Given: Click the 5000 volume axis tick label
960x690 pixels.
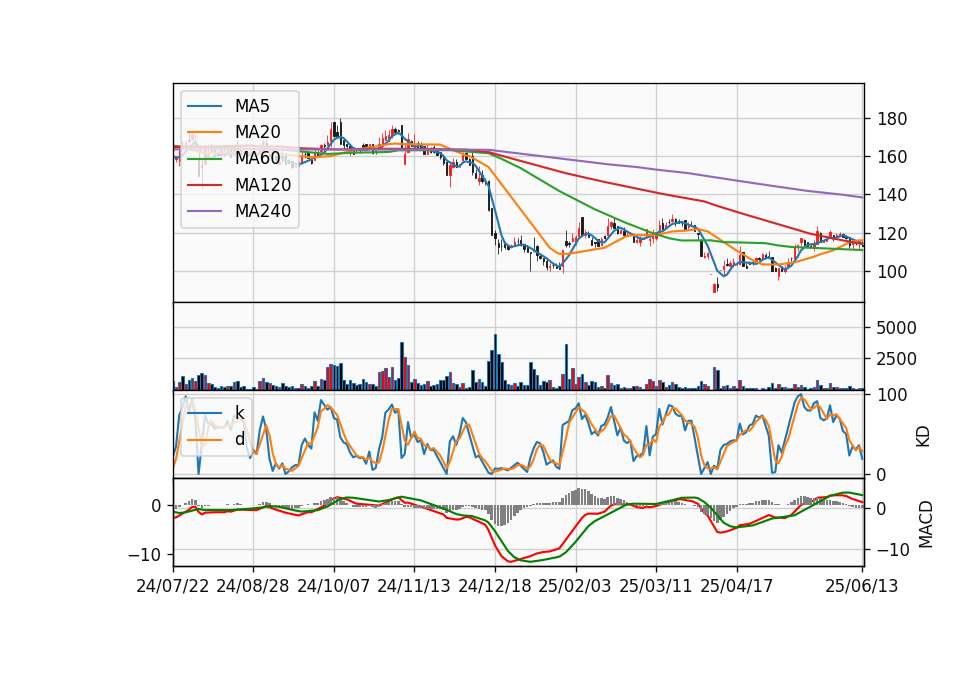Looking at the screenshot, I should tap(896, 328).
